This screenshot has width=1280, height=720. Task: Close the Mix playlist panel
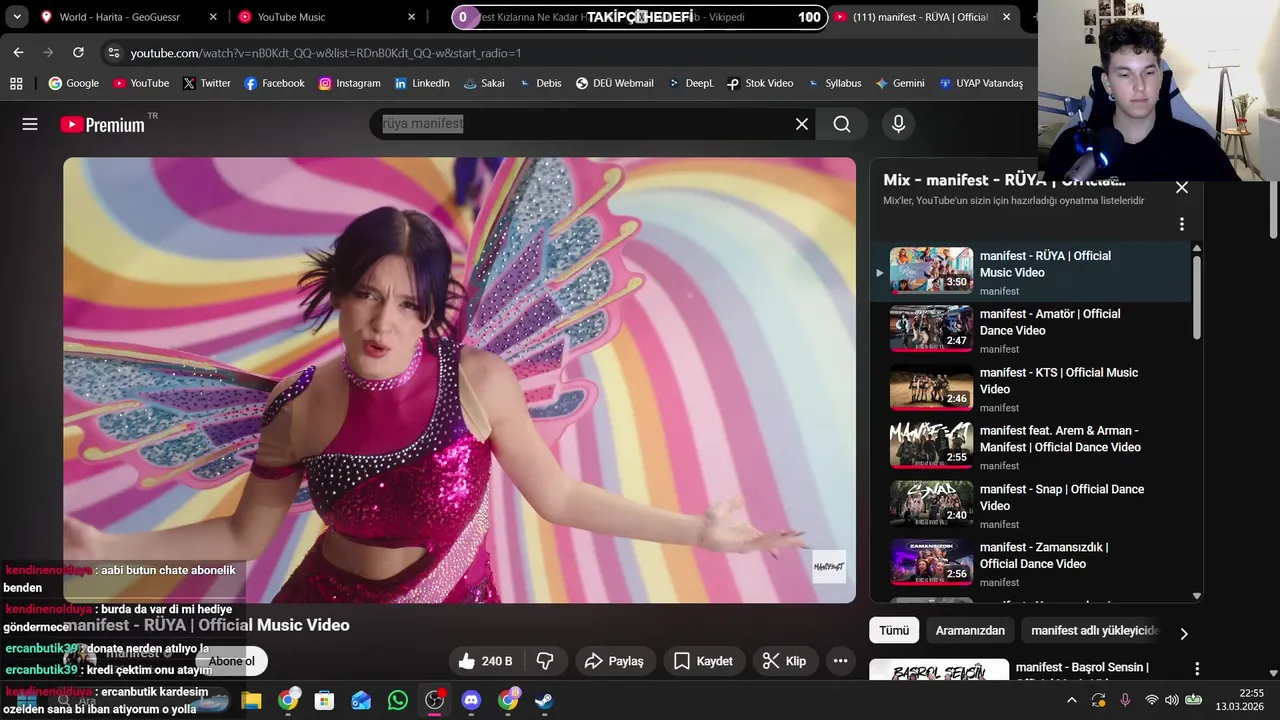coord(1181,187)
